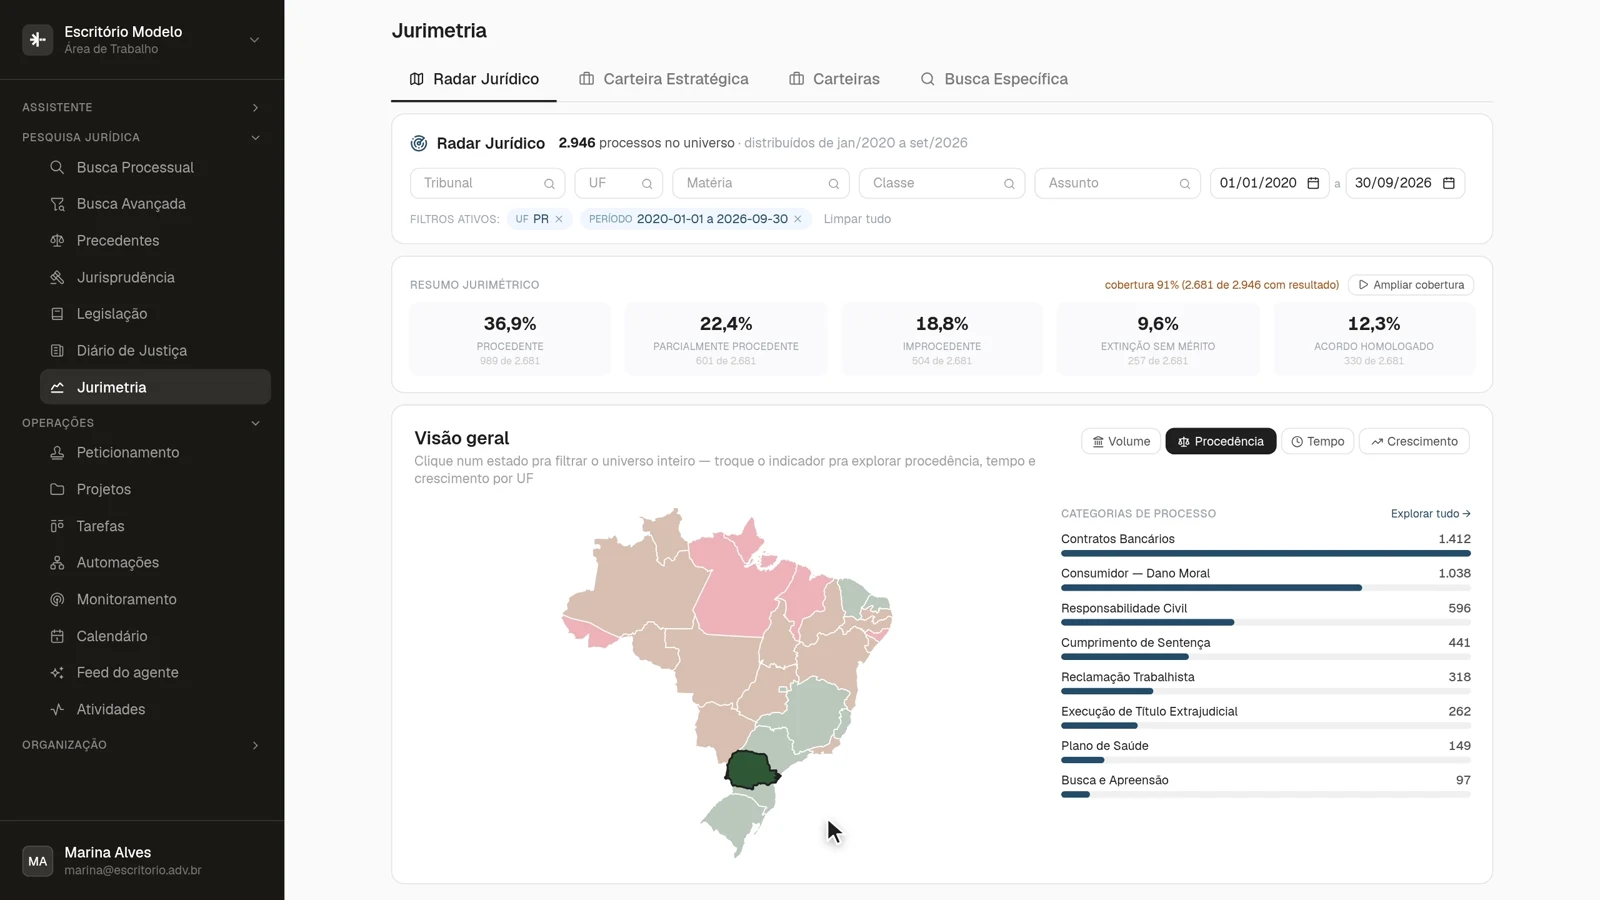This screenshot has height=900, width=1600.
Task: Select Jurimetria sidebar item
Action: coord(155,387)
